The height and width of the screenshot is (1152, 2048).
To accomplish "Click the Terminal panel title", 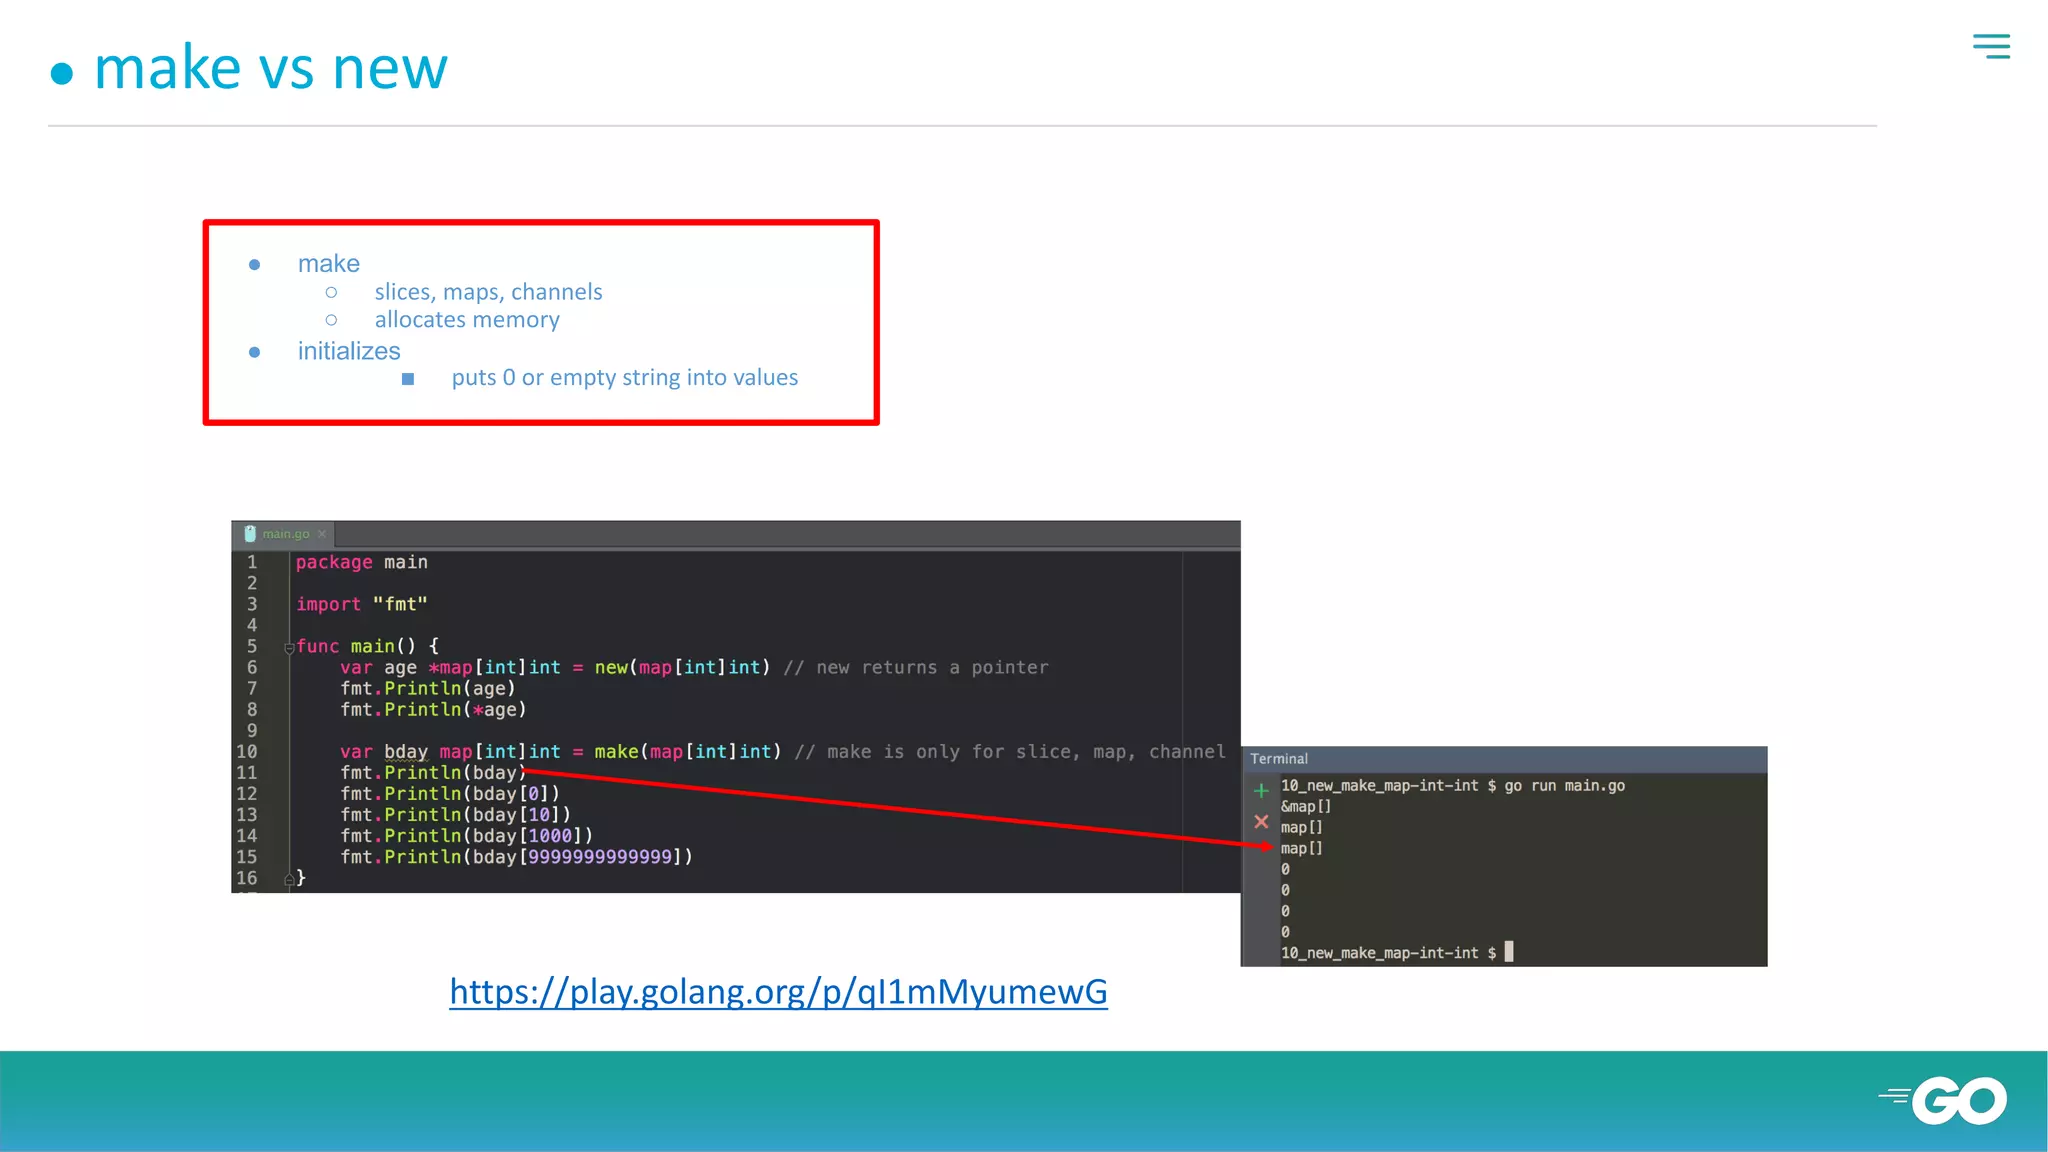I will [1278, 759].
